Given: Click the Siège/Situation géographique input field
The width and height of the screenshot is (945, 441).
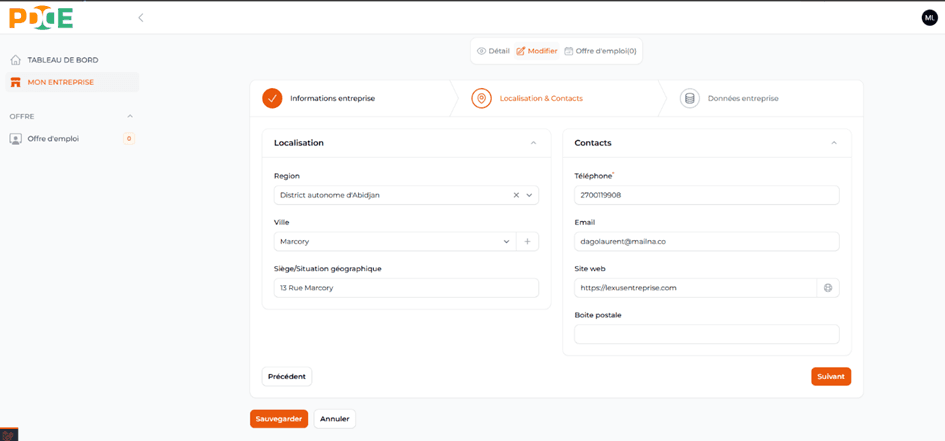Looking at the screenshot, I should click(x=406, y=288).
